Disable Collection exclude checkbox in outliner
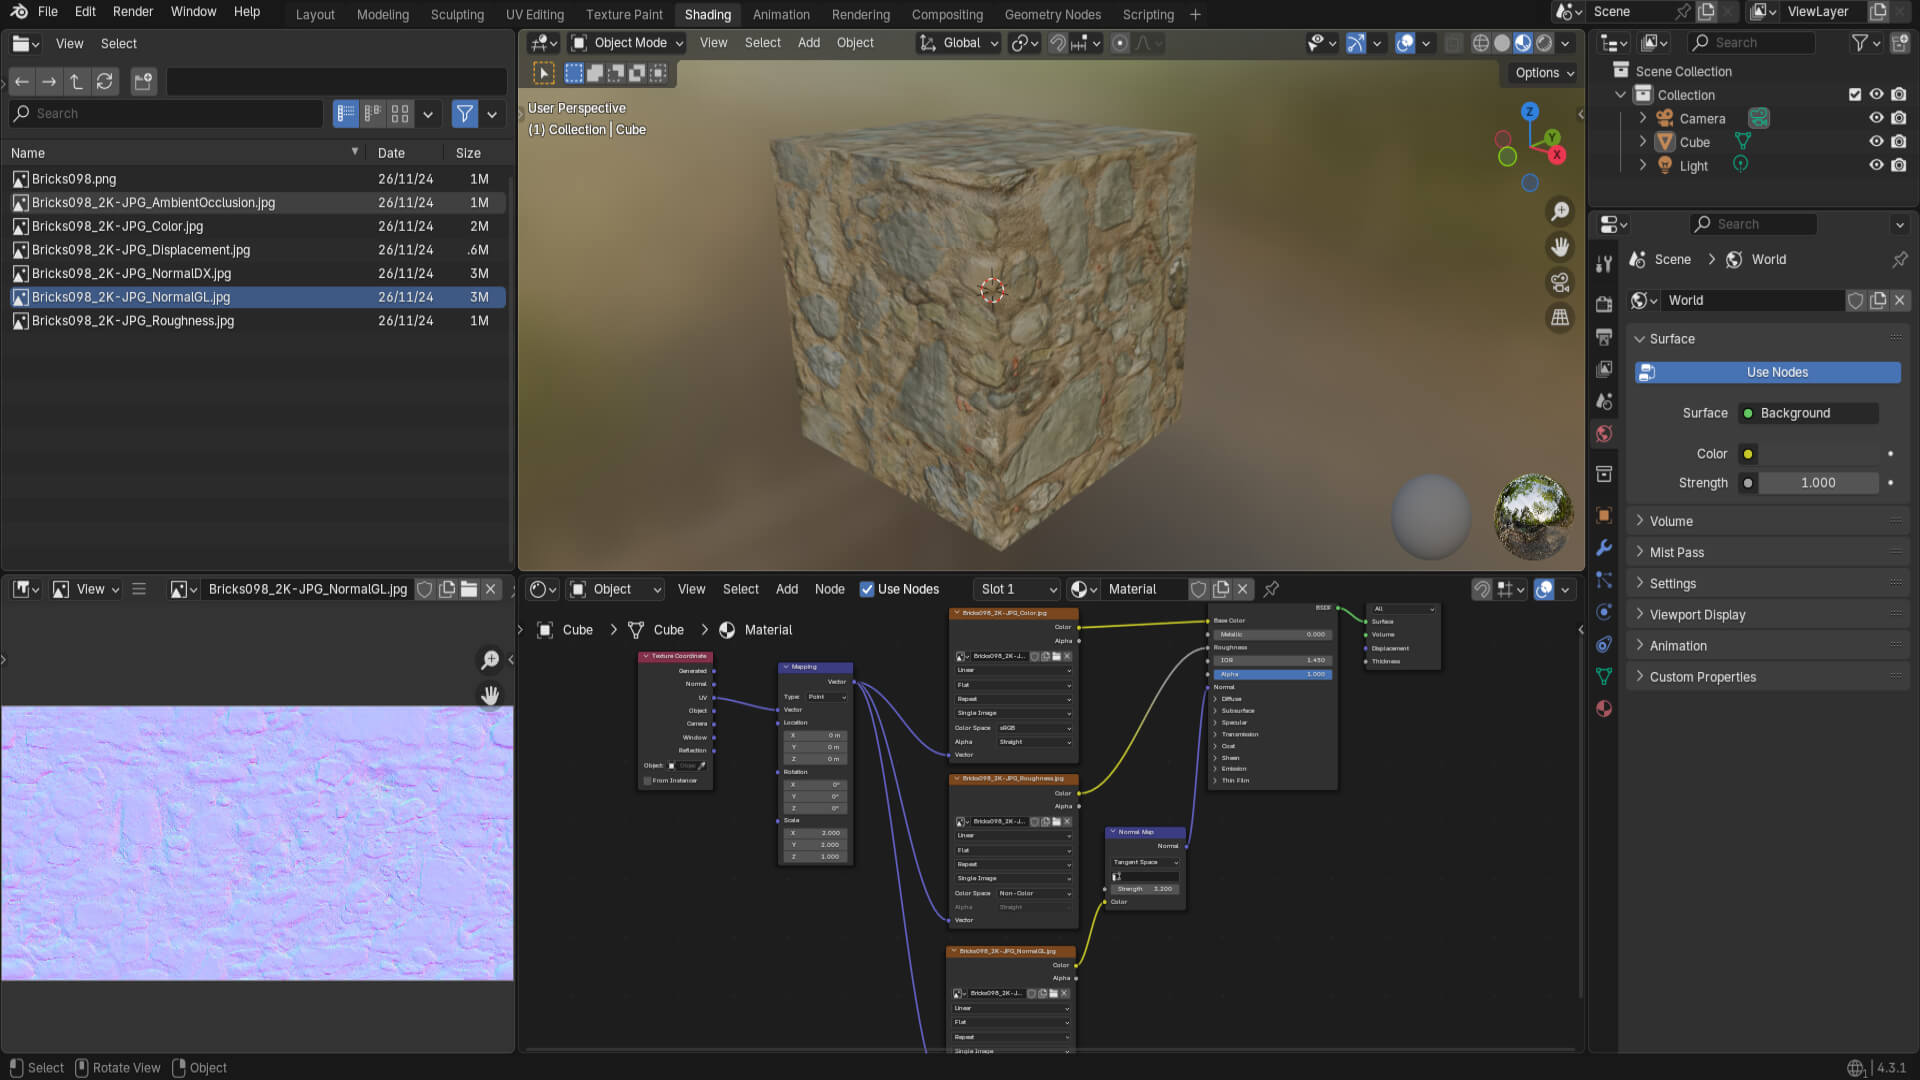Image resolution: width=1920 pixels, height=1080 pixels. [1855, 95]
